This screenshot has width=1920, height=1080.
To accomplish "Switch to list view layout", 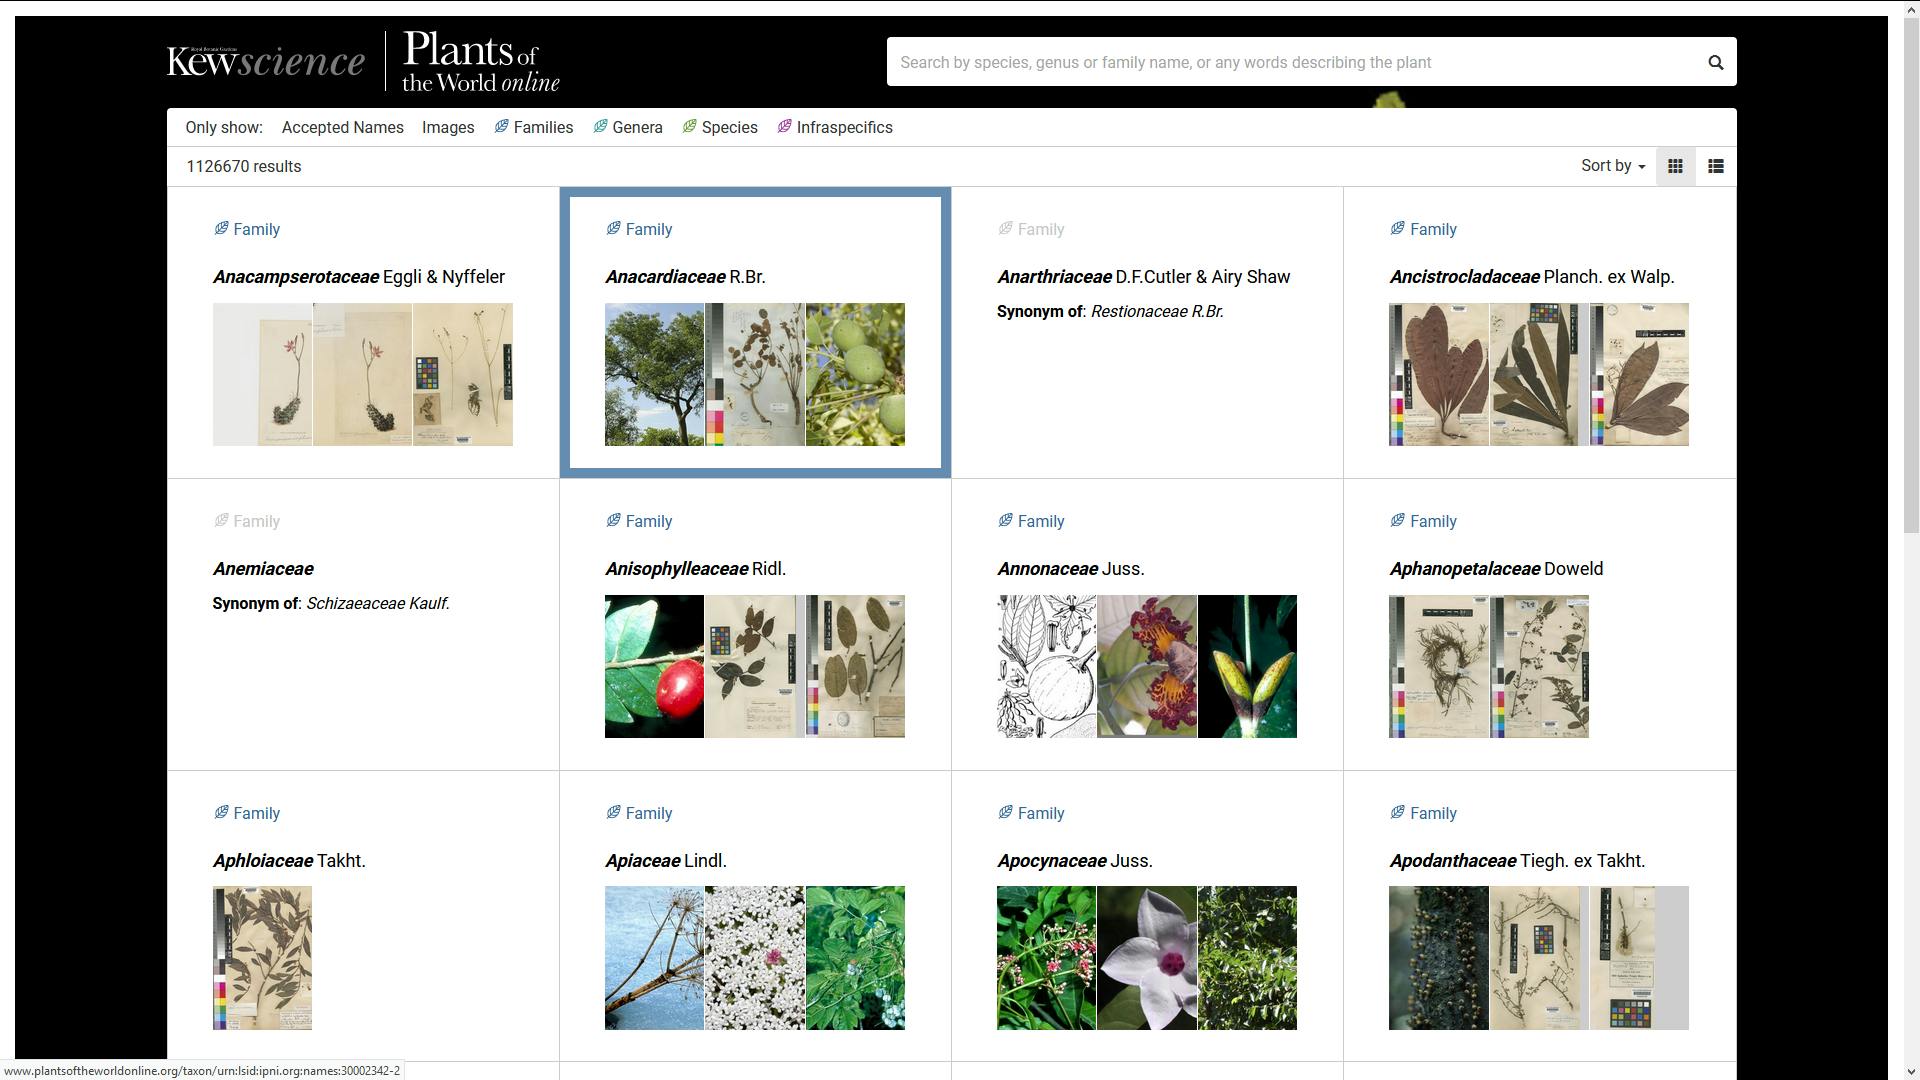I will 1714,166.
